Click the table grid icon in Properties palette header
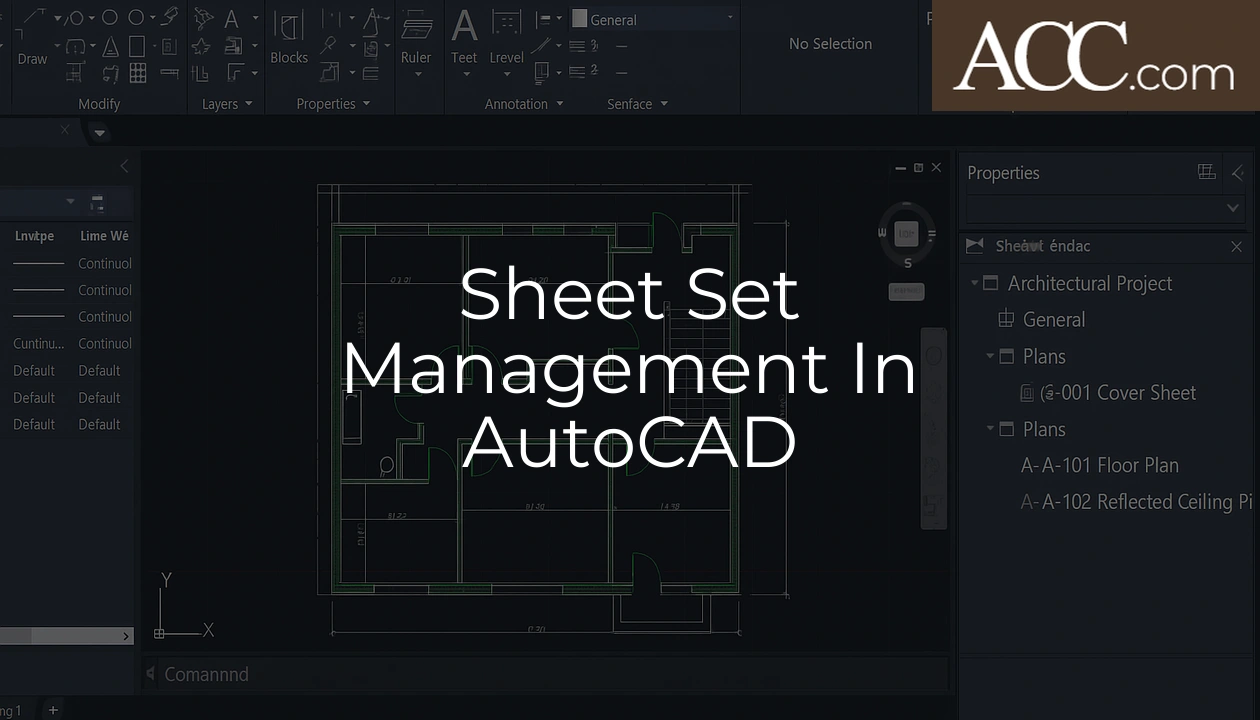Image resolution: width=1260 pixels, height=720 pixels. click(1207, 172)
